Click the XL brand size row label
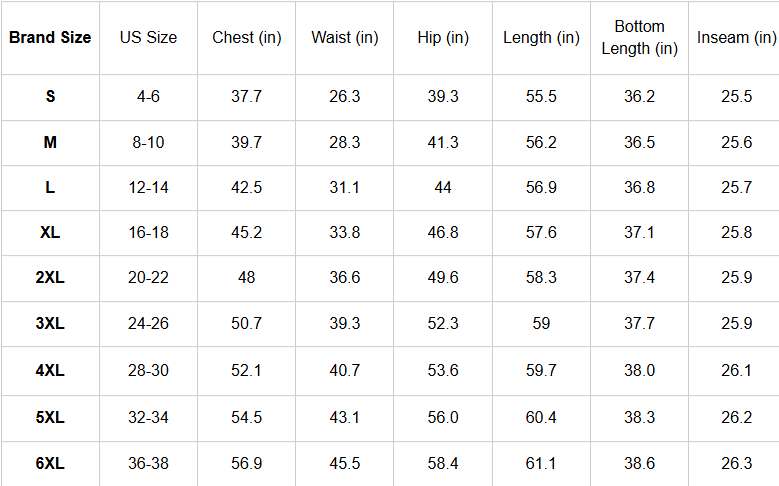Viewport: 779px width, 486px height. pyautogui.click(x=50, y=233)
